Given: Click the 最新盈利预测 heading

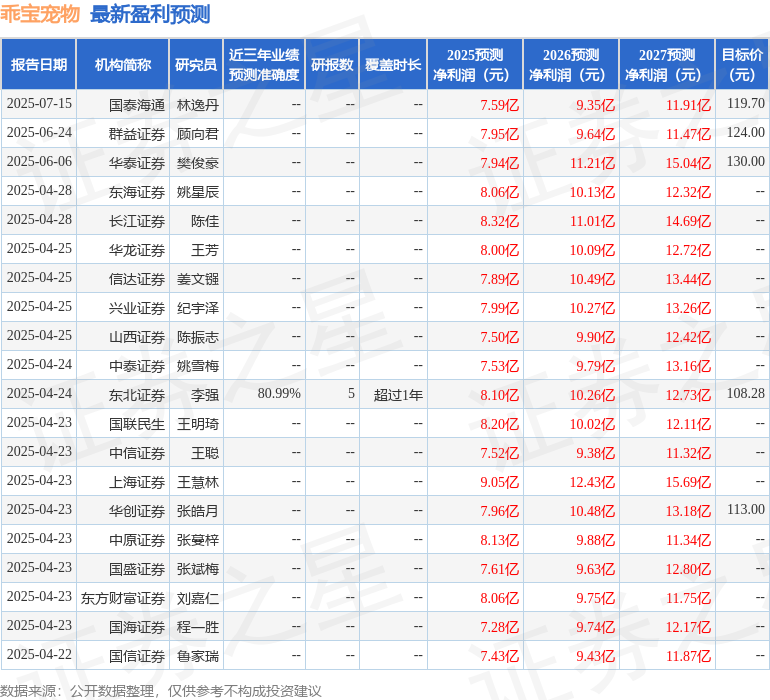Looking at the screenshot, I should tap(150, 14).
